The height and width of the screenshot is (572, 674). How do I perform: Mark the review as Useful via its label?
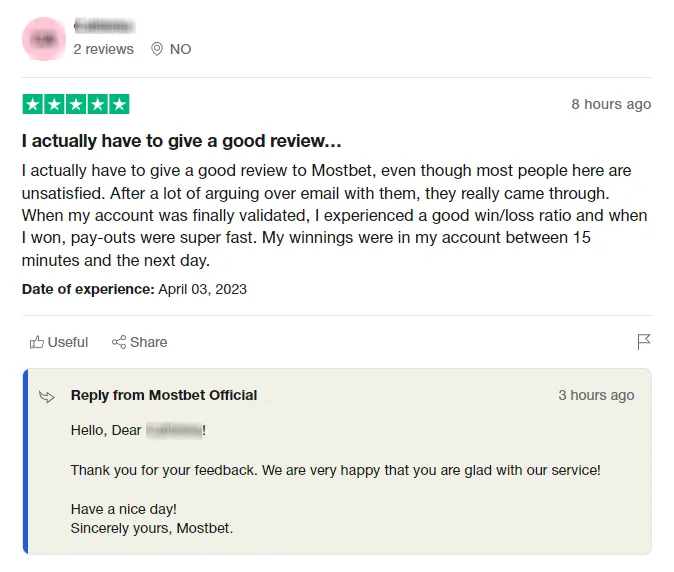(x=68, y=342)
